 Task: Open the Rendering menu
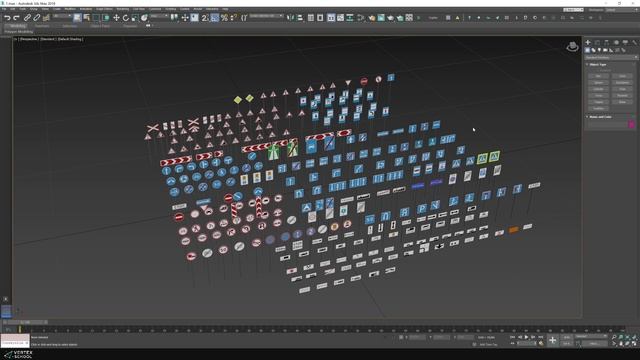coord(122,9)
